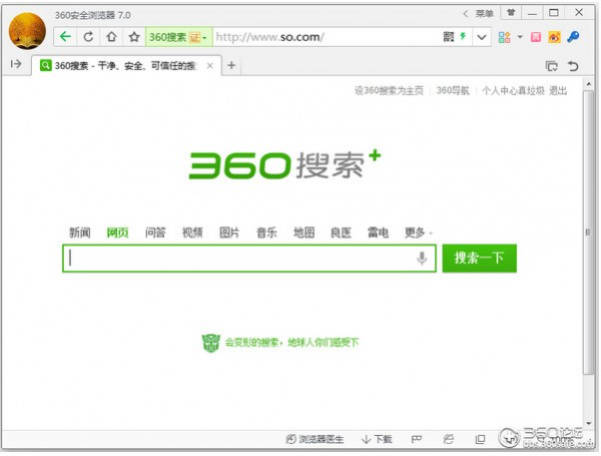
Task: Select the 网页 search category
Action: [117, 232]
